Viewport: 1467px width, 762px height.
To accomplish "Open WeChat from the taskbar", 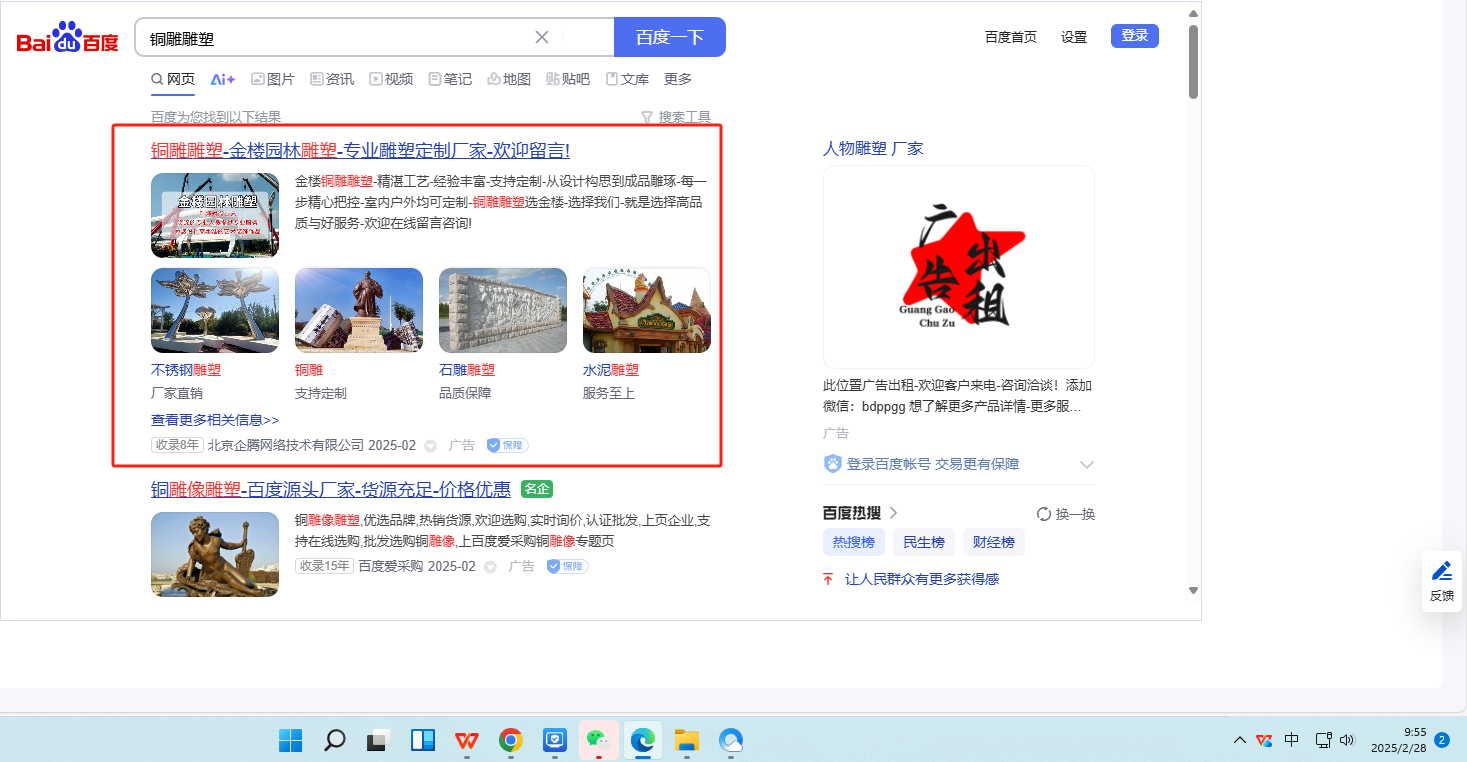I will tap(598, 740).
